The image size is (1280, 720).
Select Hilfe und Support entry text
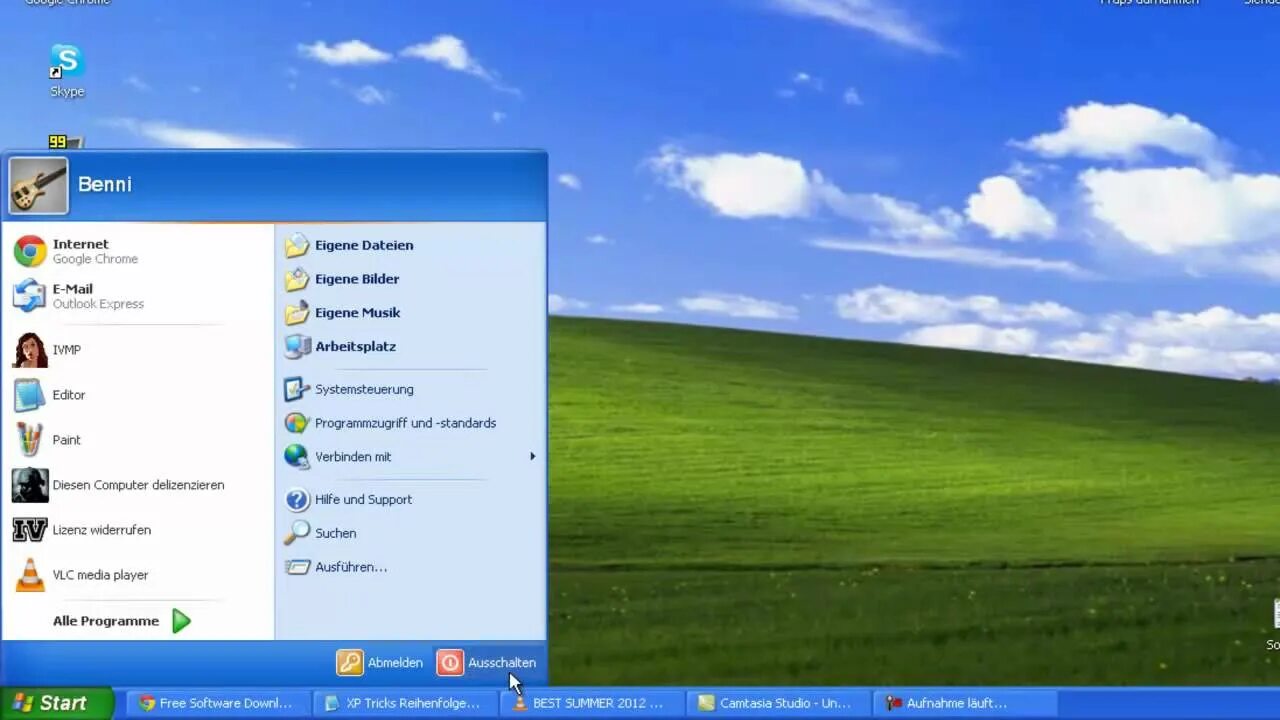[x=363, y=500]
